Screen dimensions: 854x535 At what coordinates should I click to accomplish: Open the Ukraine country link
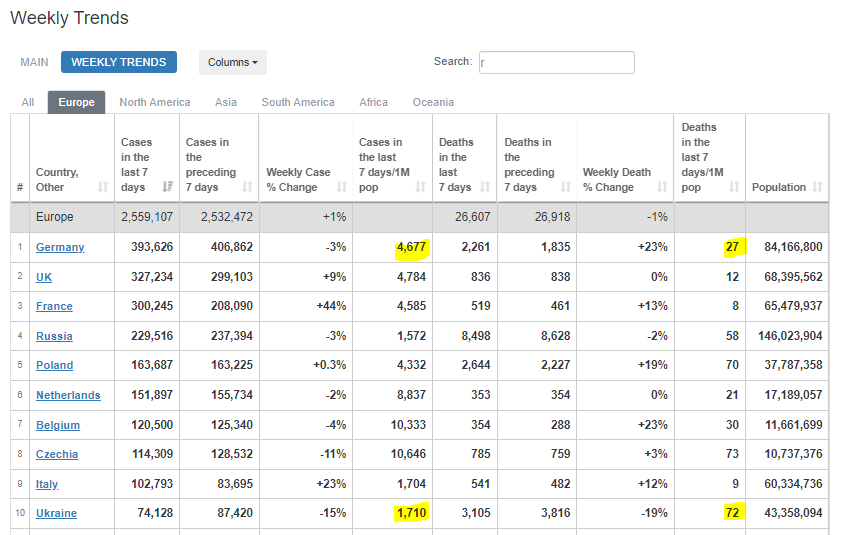click(56, 514)
